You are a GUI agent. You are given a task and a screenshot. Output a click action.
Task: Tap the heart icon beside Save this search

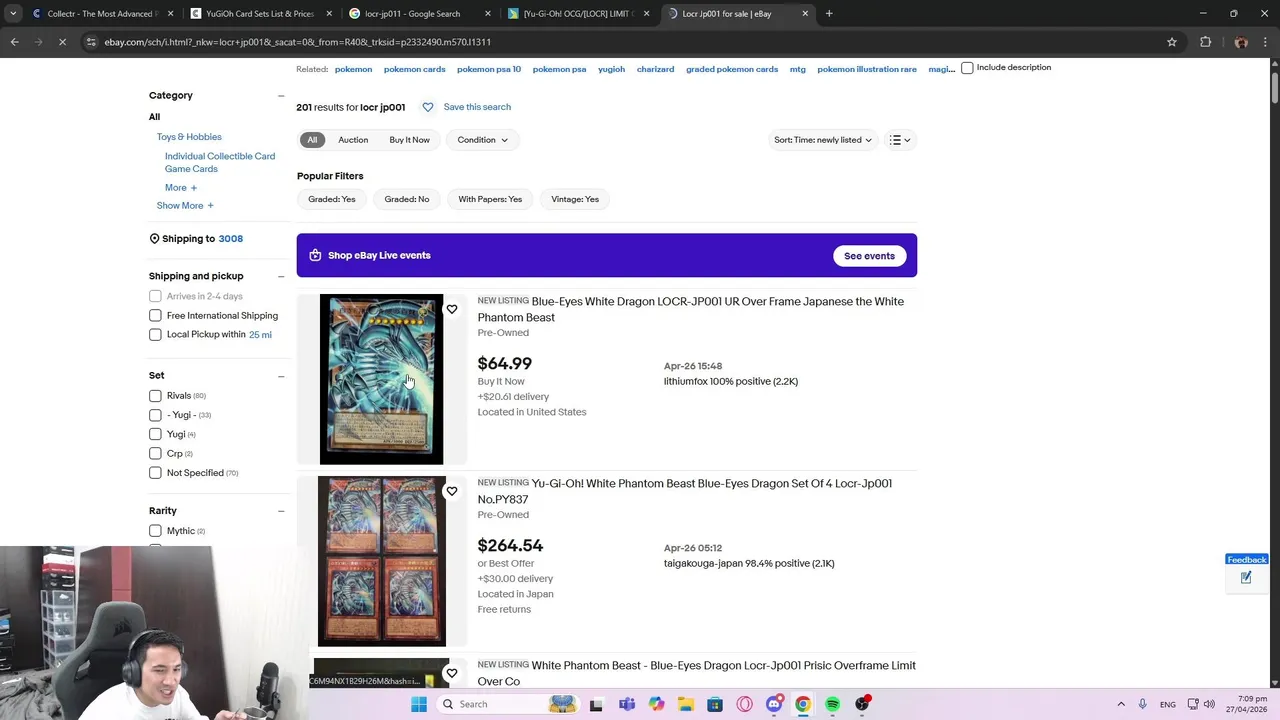point(428,107)
